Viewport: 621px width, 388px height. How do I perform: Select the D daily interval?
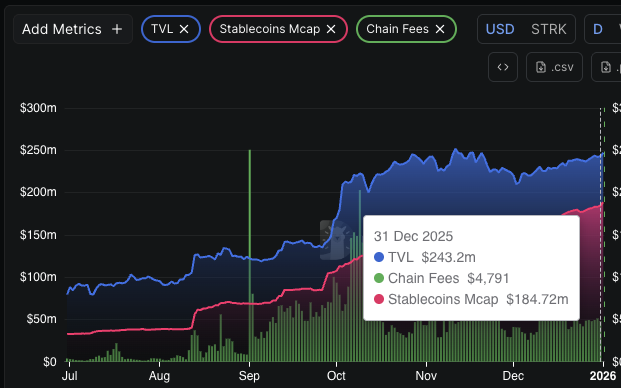point(598,29)
